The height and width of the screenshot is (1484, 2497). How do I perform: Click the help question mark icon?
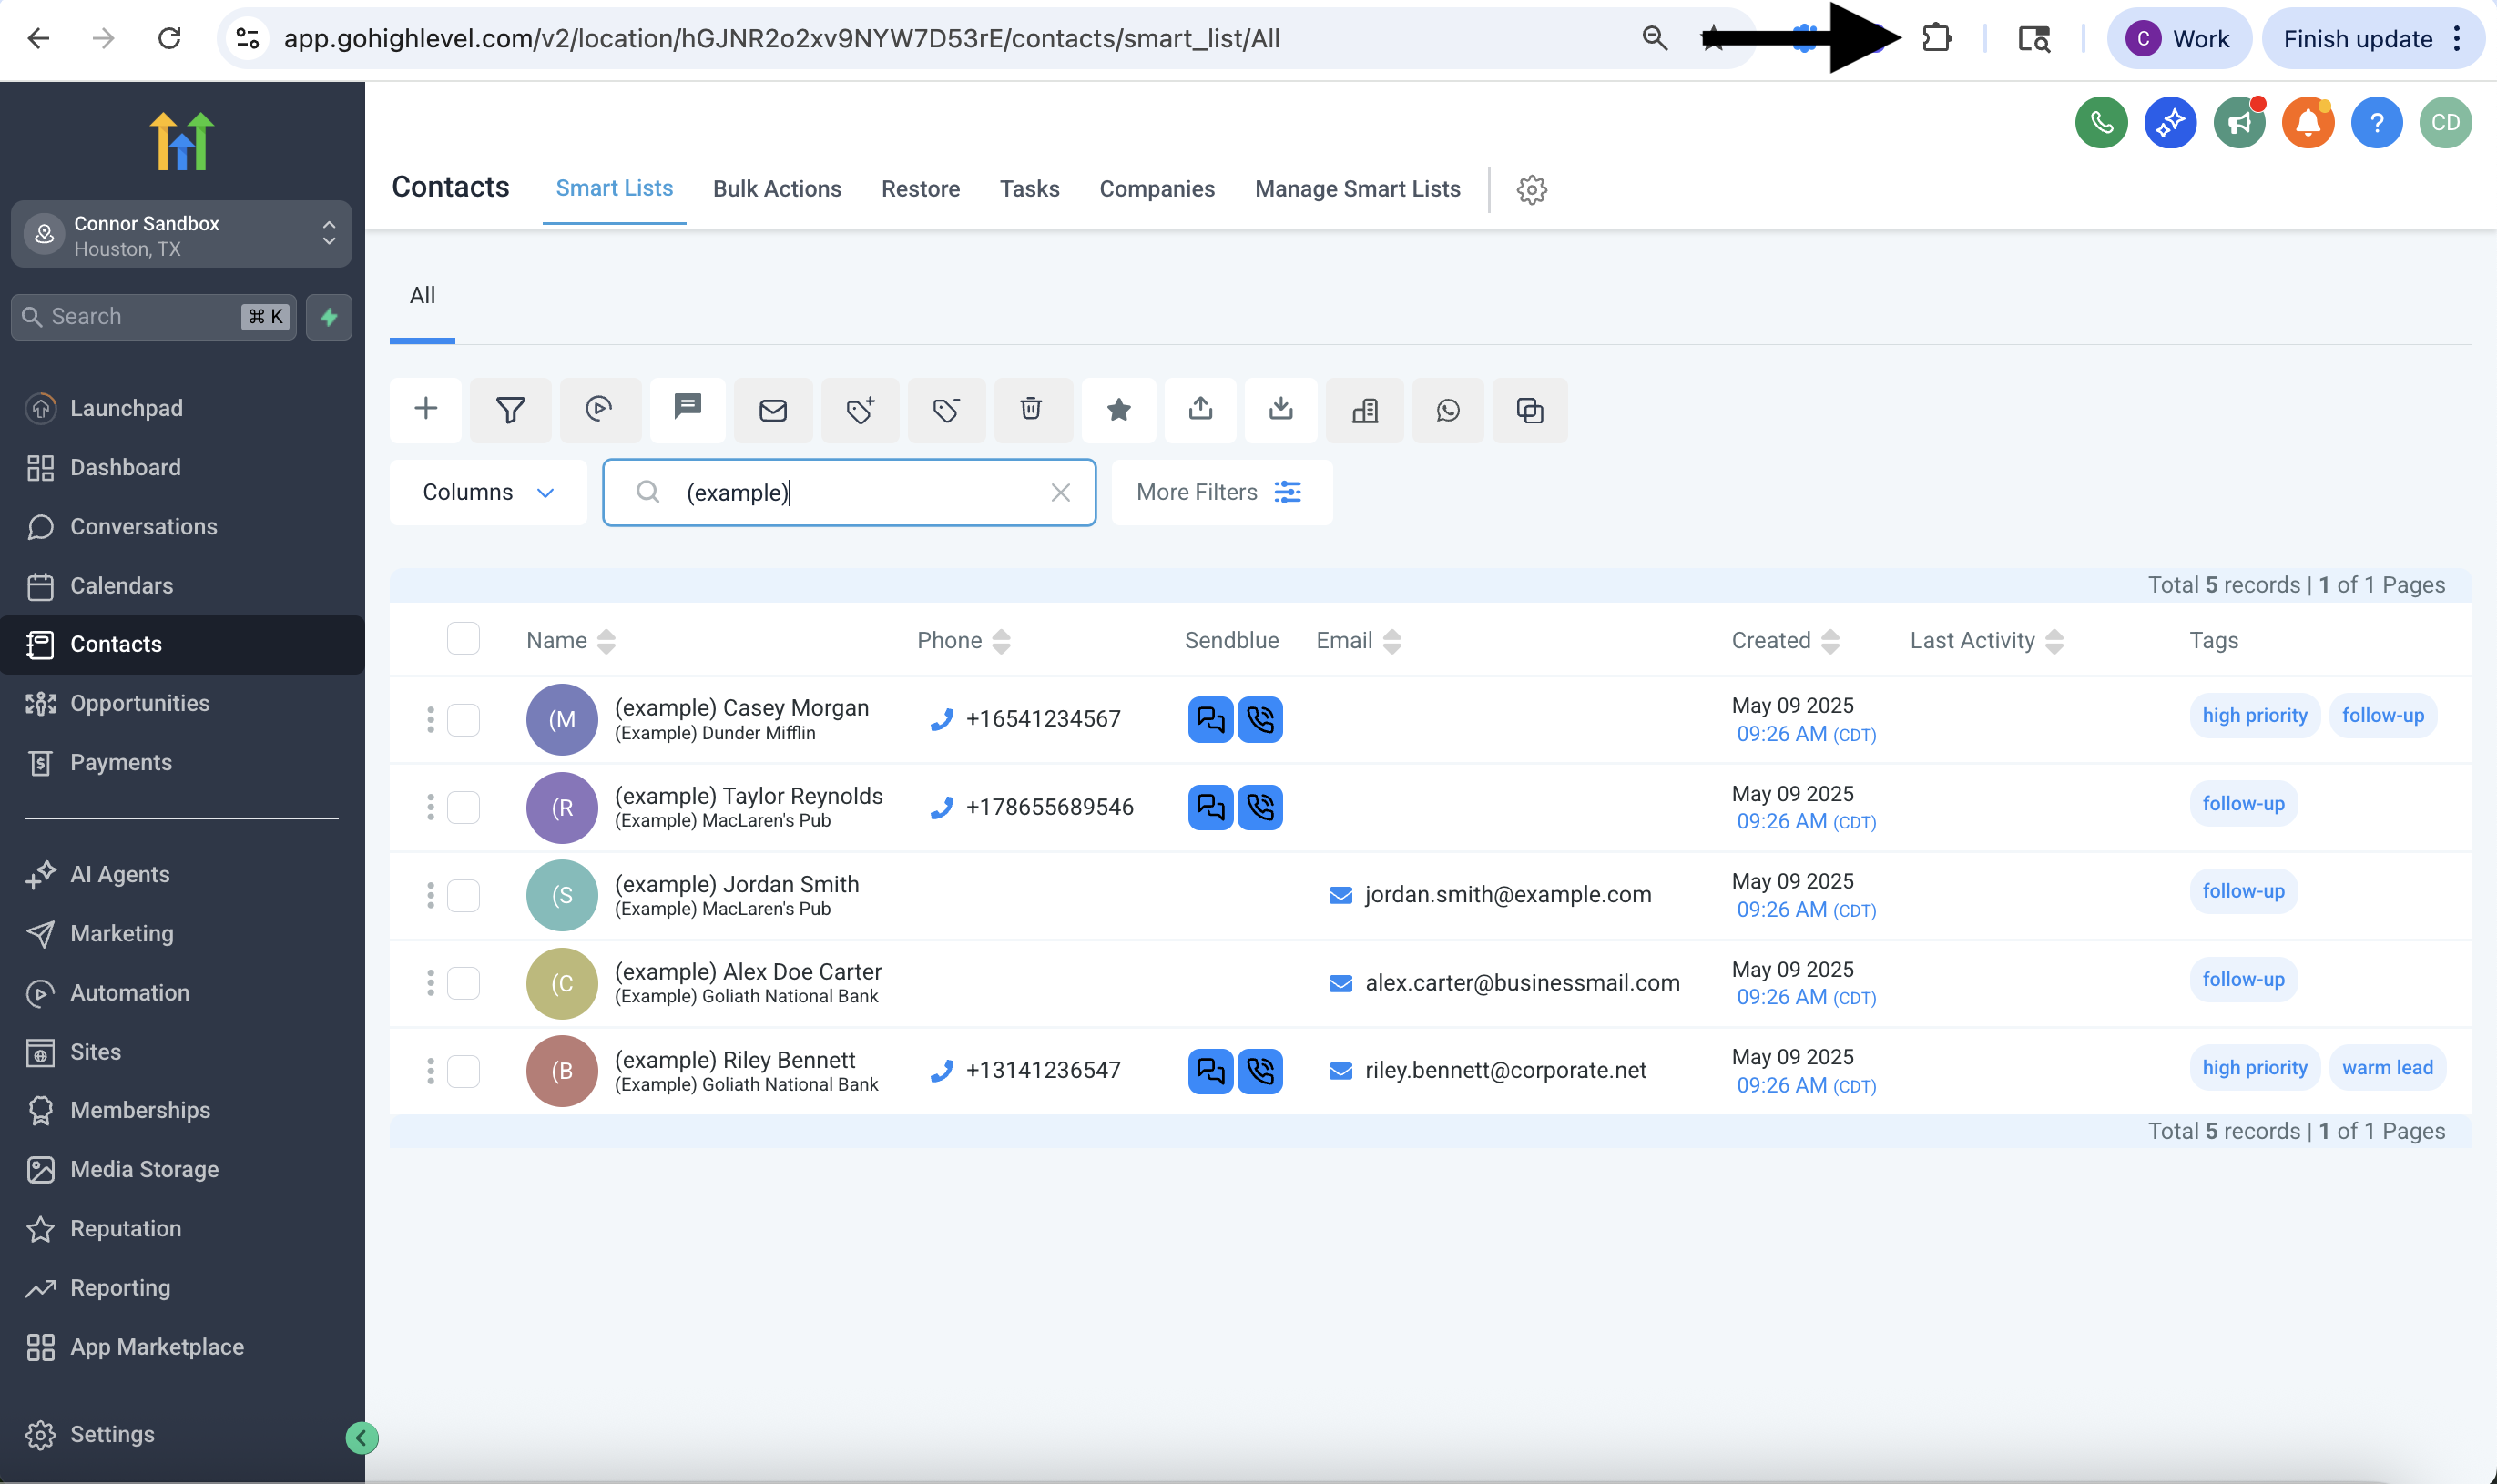point(2377,122)
